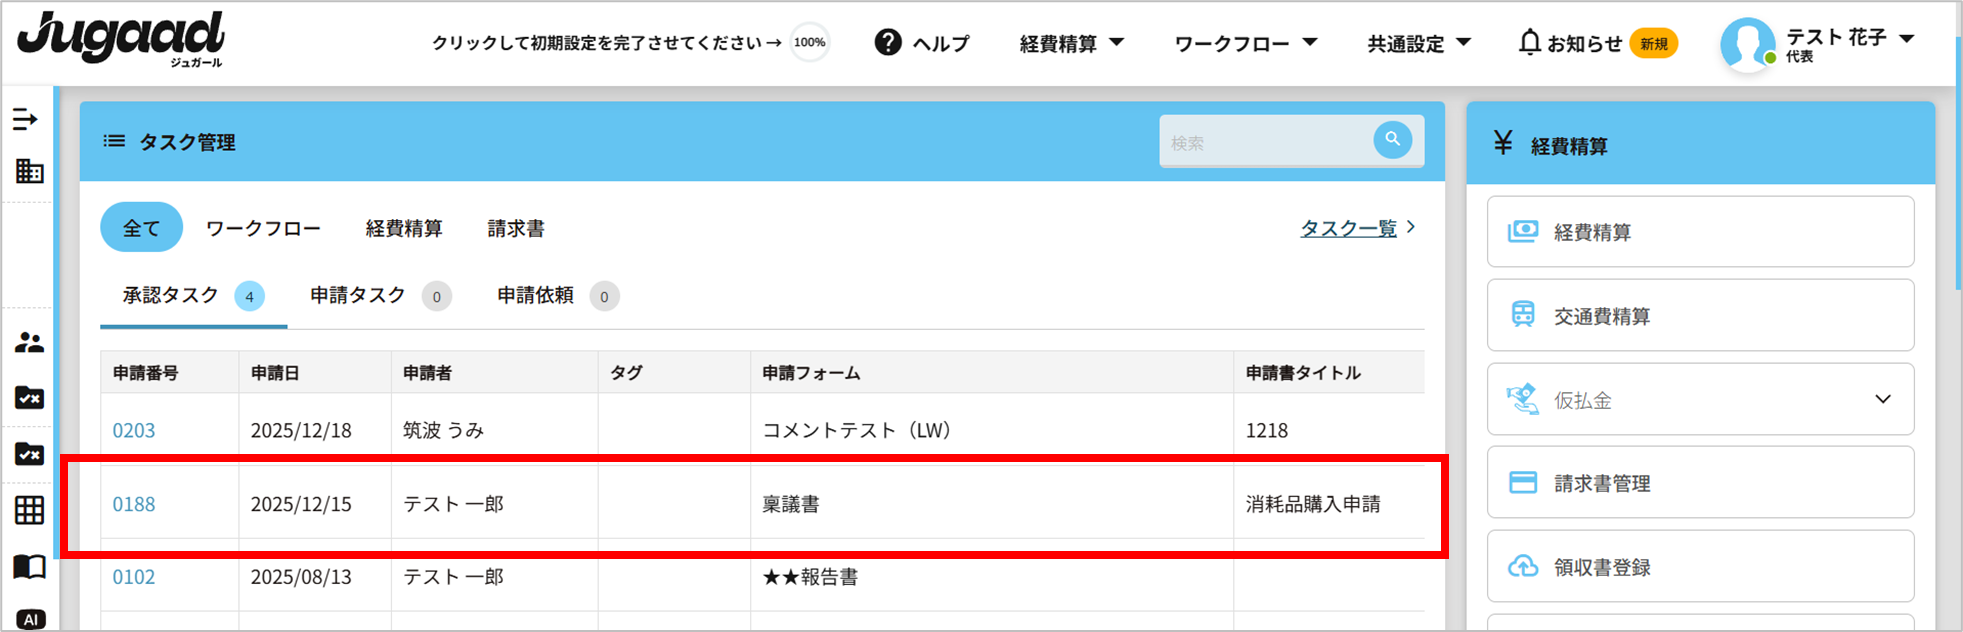Screen dimensions: 1963x632
Task: Click the AI icon in the sidebar
Action: 30,619
